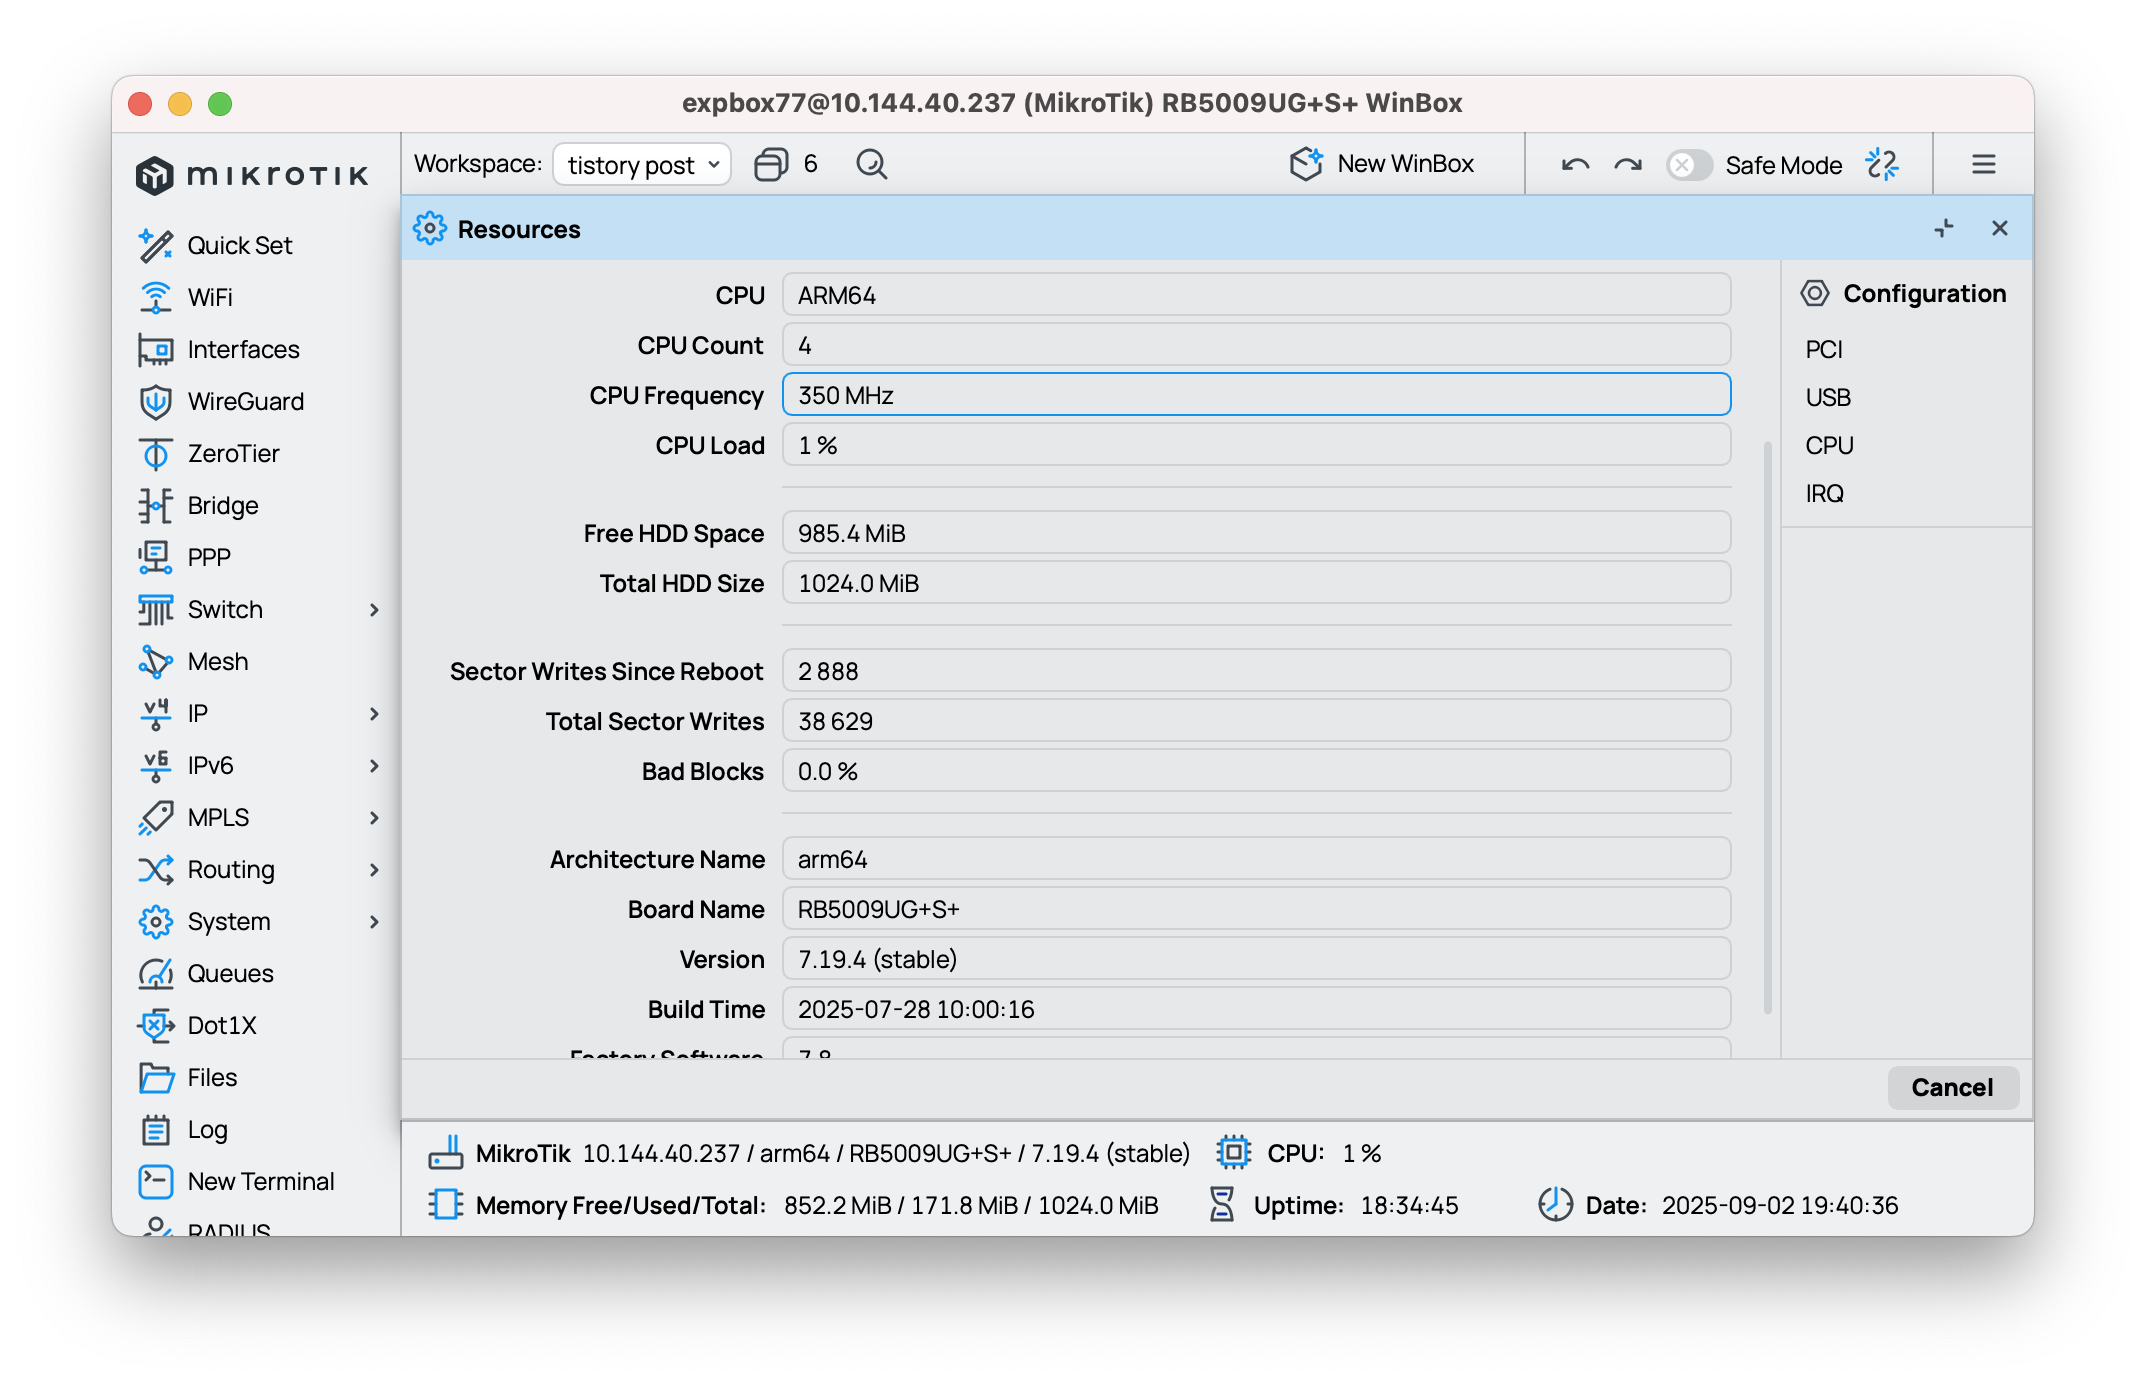Open the IP menu item

(260, 713)
